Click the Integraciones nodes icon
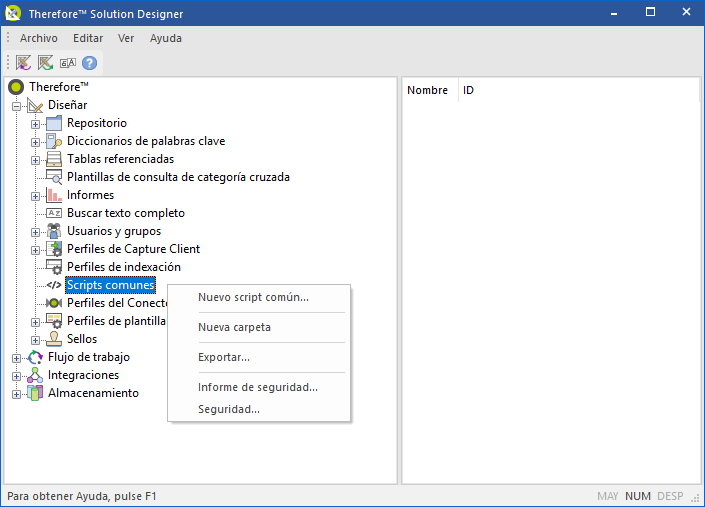This screenshot has width=705, height=507. pos(35,375)
